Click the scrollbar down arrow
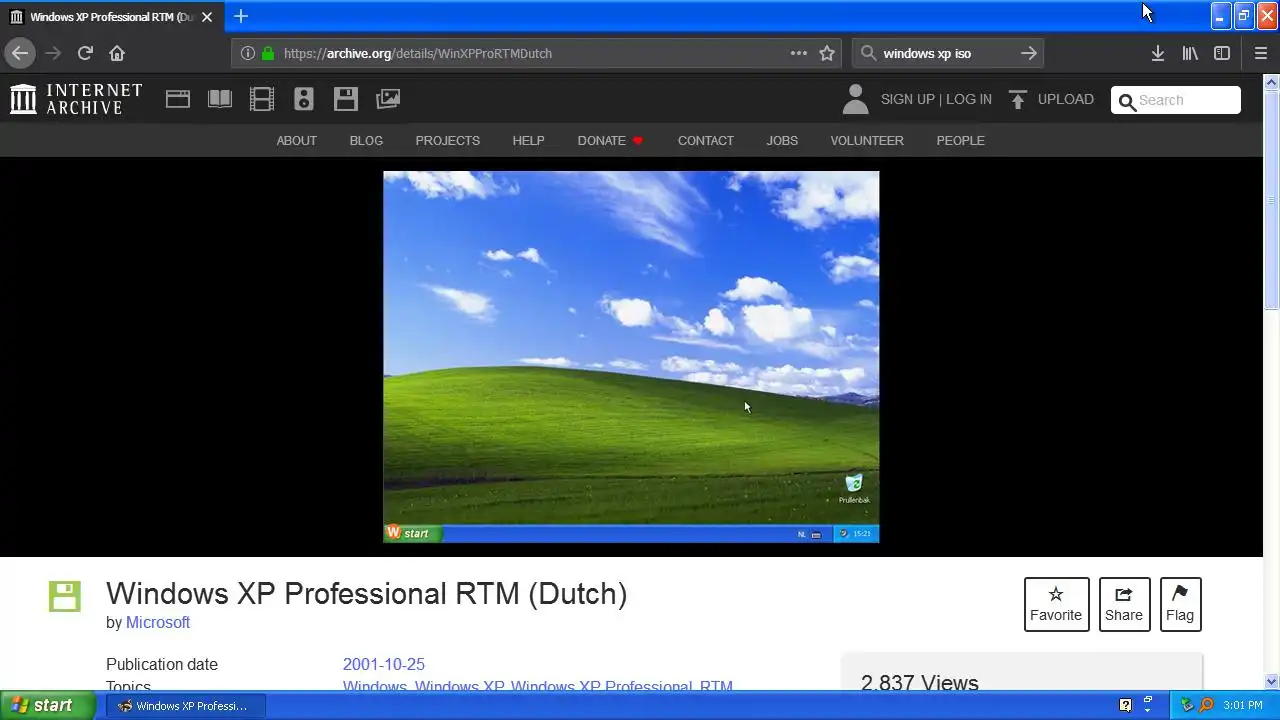This screenshot has width=1280, height=720. tap(1272, 682)
